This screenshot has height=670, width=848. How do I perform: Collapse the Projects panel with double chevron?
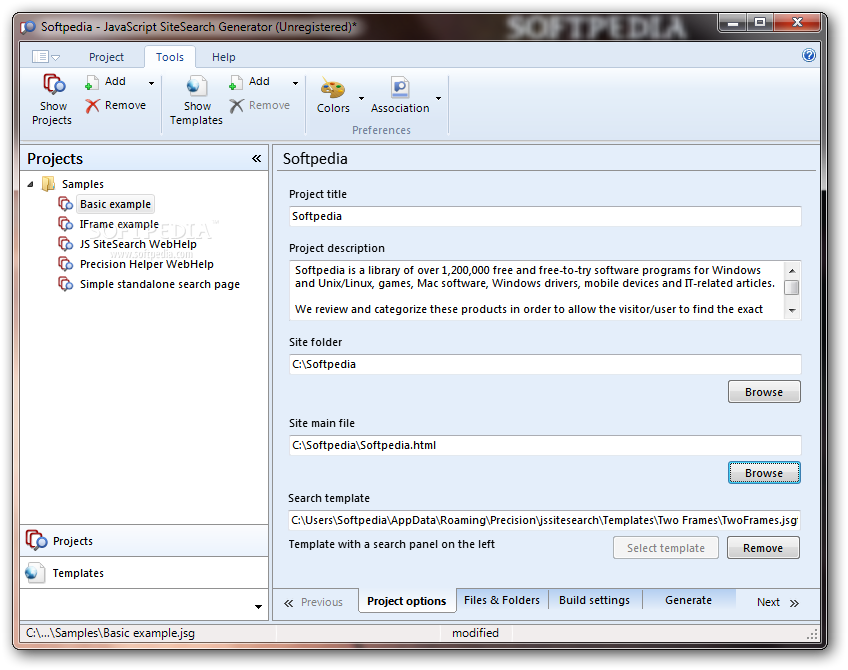[x=256, y=158]
